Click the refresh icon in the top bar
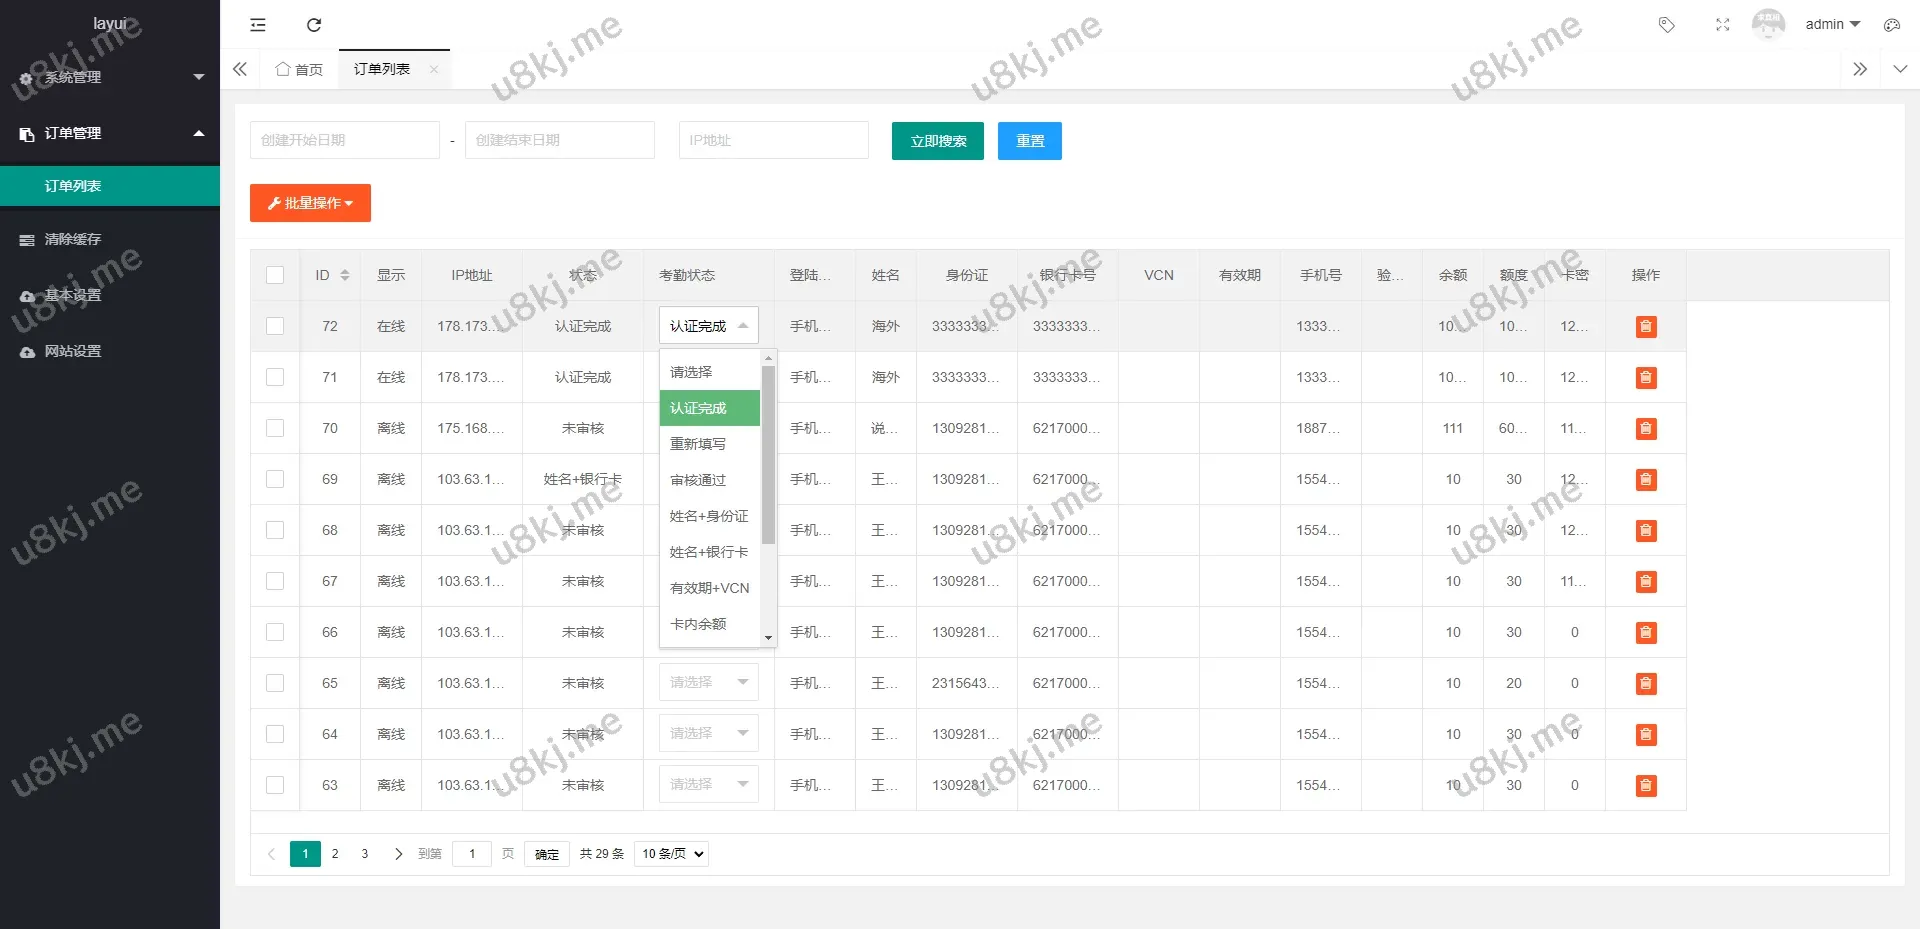Viewport: 1920px width, 929px height. (x=314, y=25)
